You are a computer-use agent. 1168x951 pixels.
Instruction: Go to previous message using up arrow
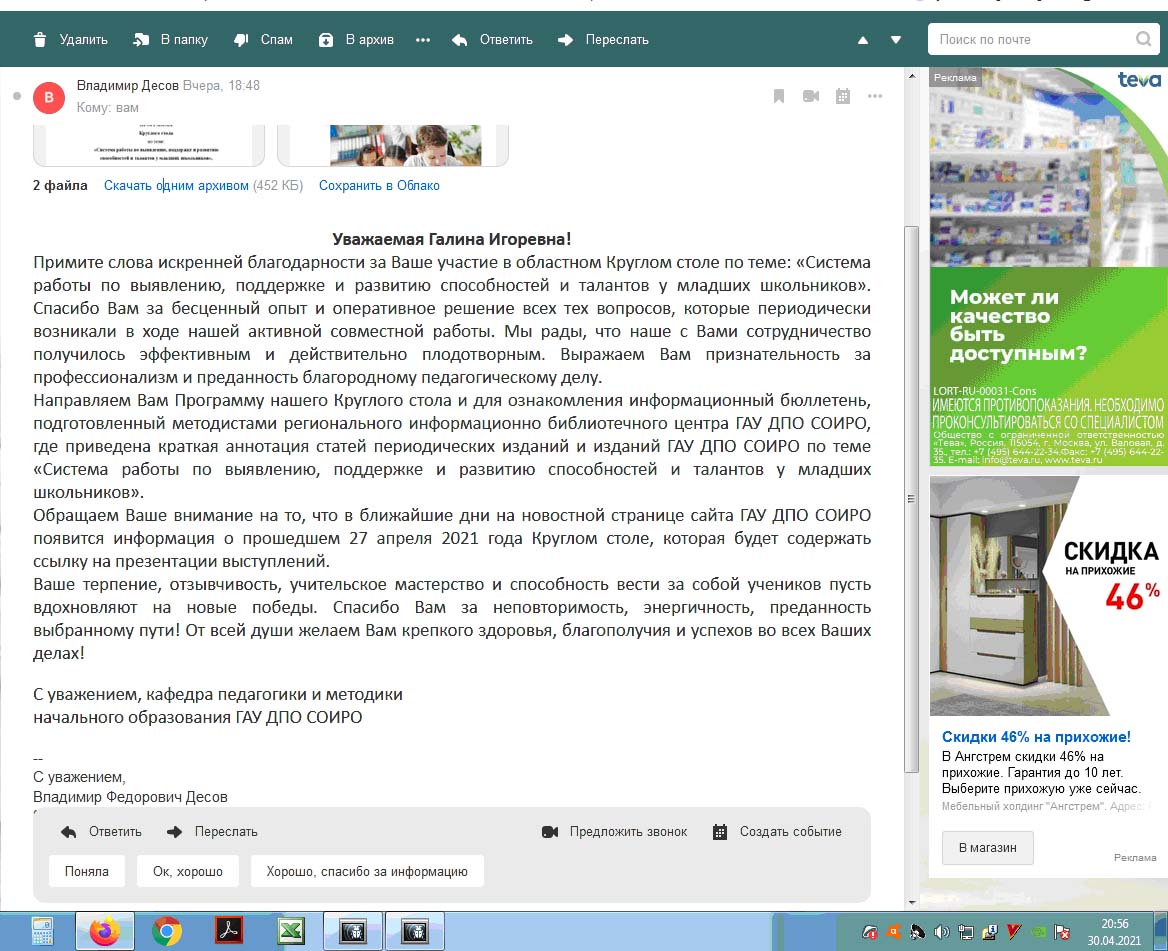pos(863,40)
